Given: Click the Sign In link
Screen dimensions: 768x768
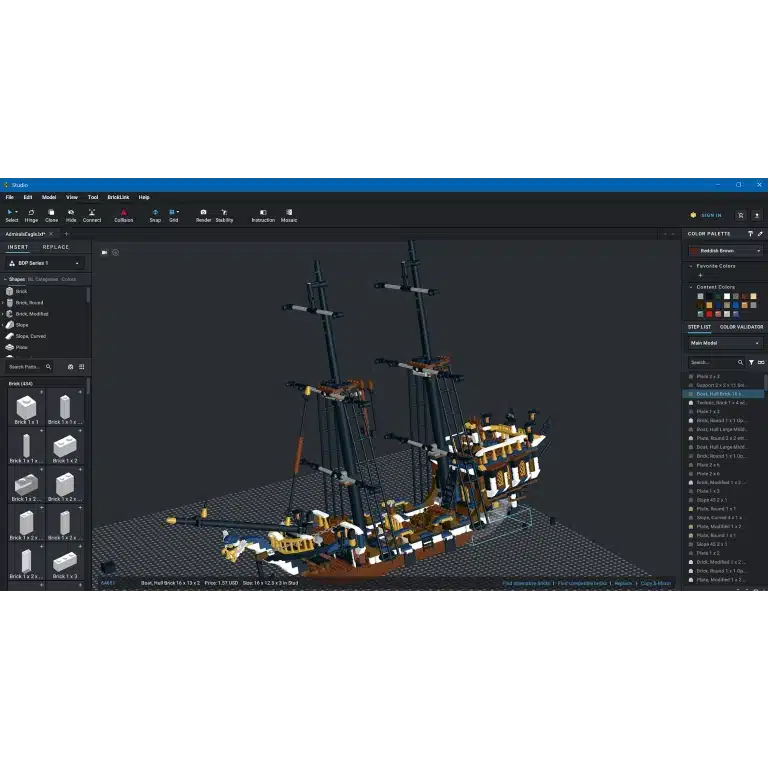Looking at the screenshot, I should tap(711, 216).
